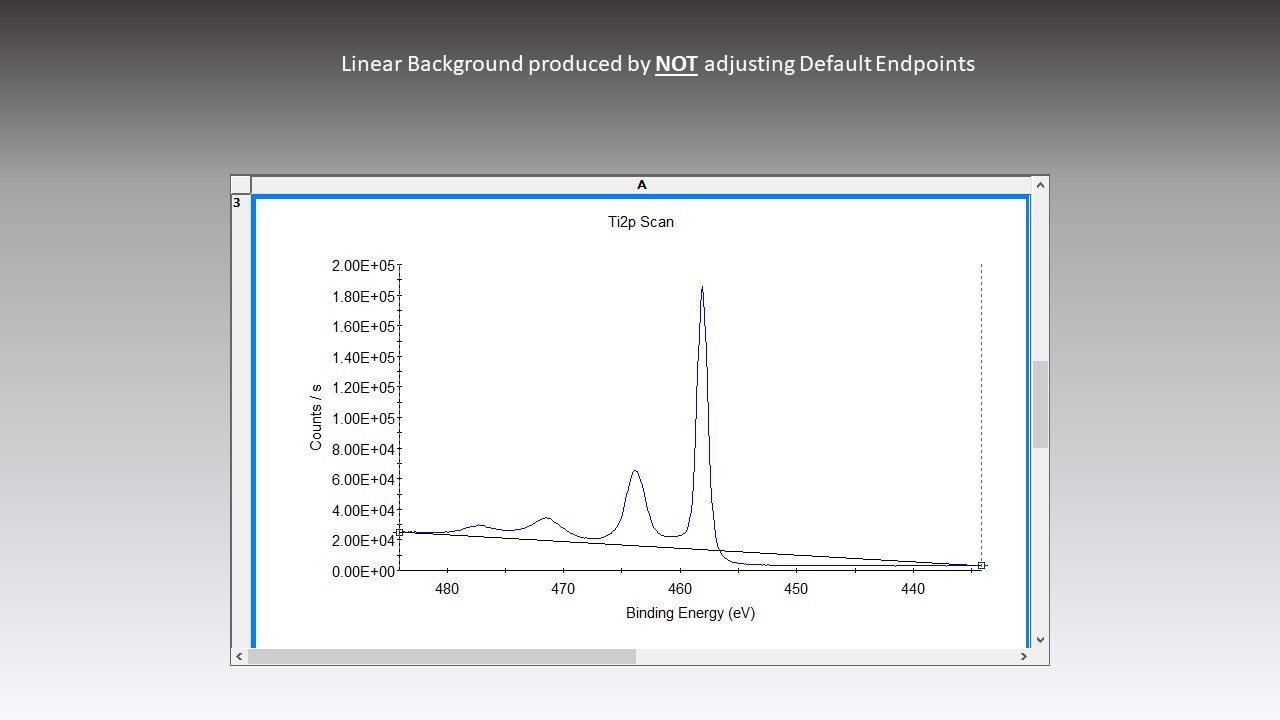
Task: Select the column header A
Action: (641, 184)
